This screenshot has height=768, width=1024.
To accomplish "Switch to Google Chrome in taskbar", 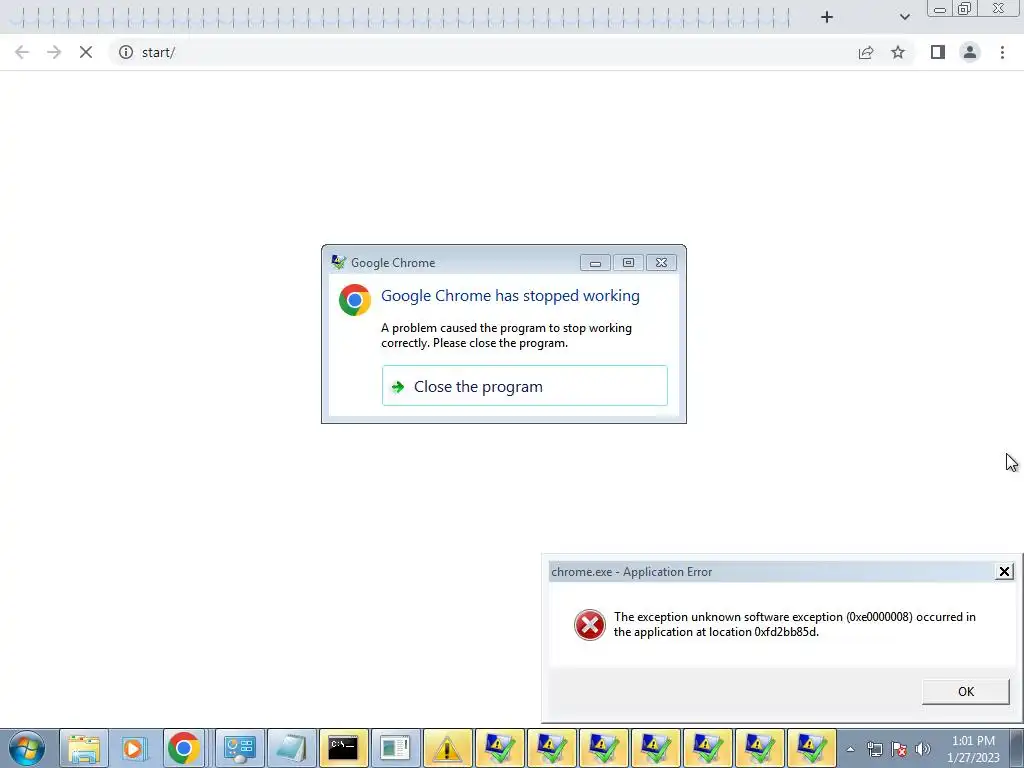I will coord(184,748).
